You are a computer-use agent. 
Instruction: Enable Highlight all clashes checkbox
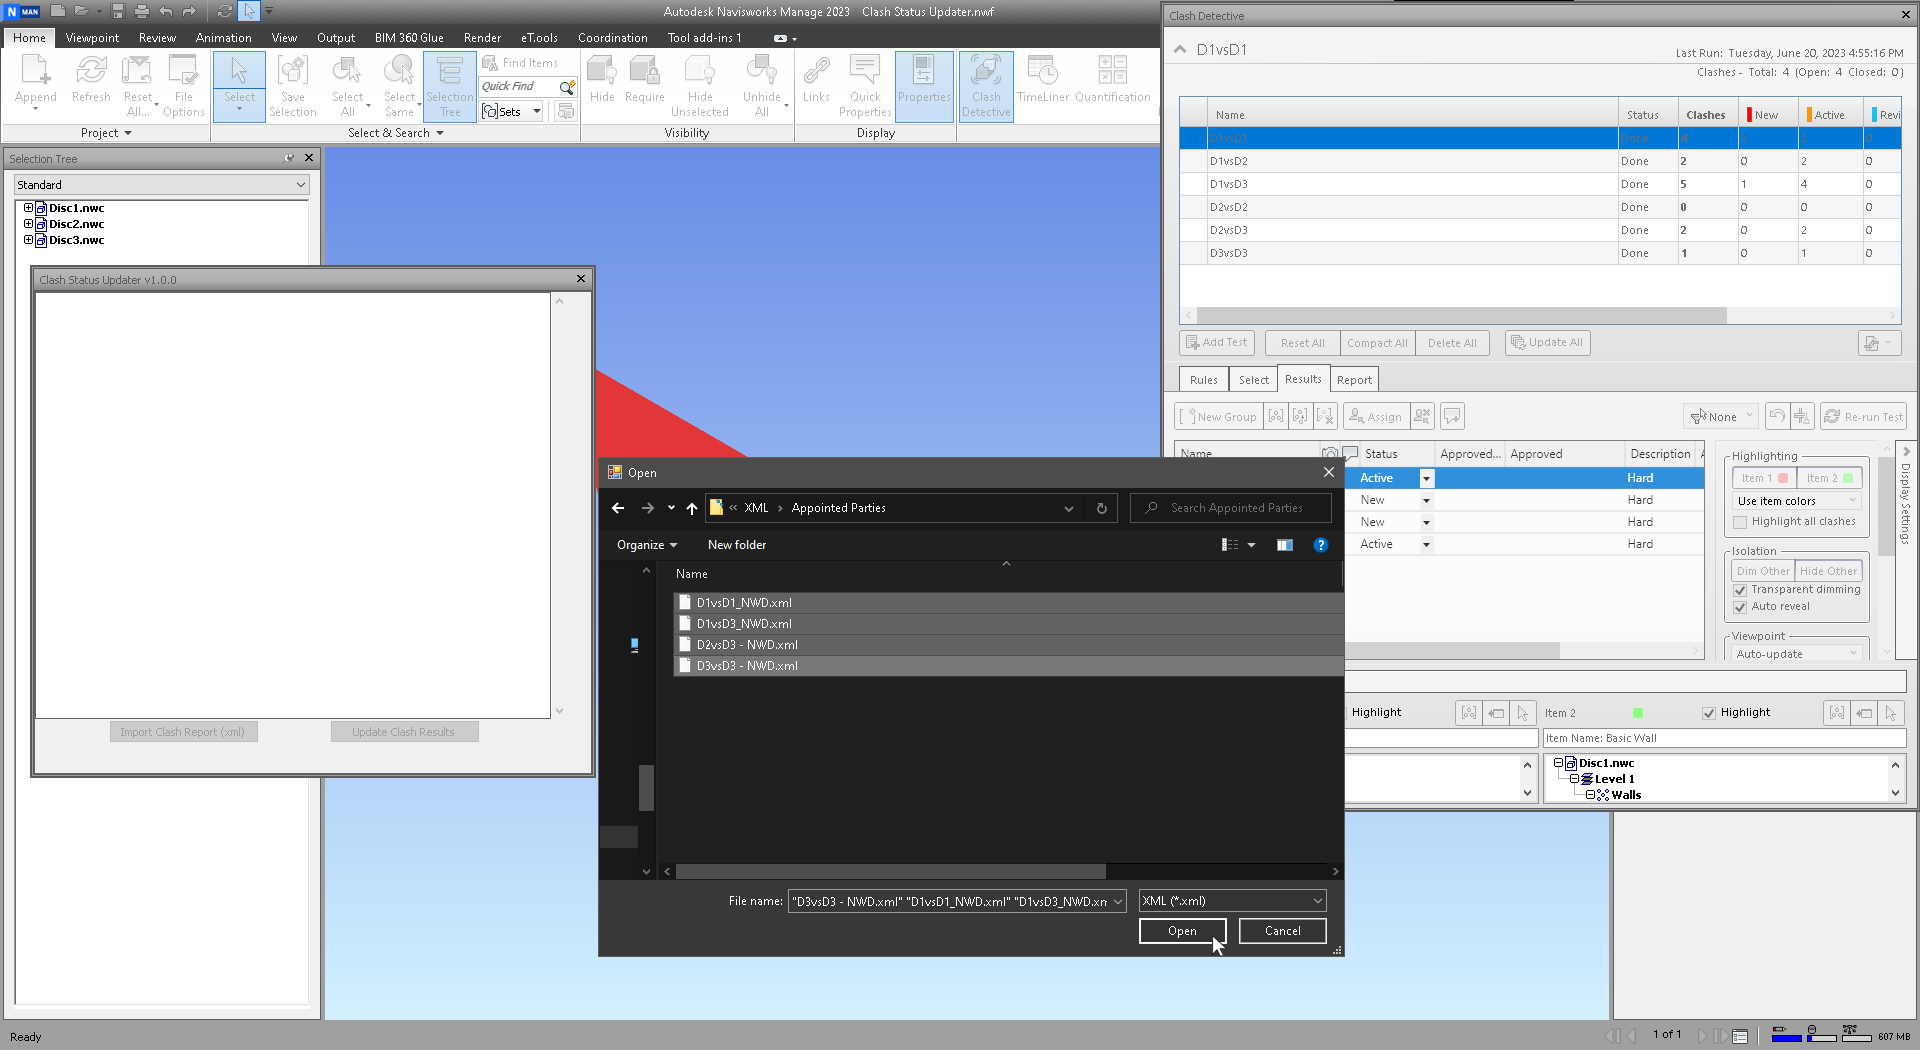coord(1740,522)
